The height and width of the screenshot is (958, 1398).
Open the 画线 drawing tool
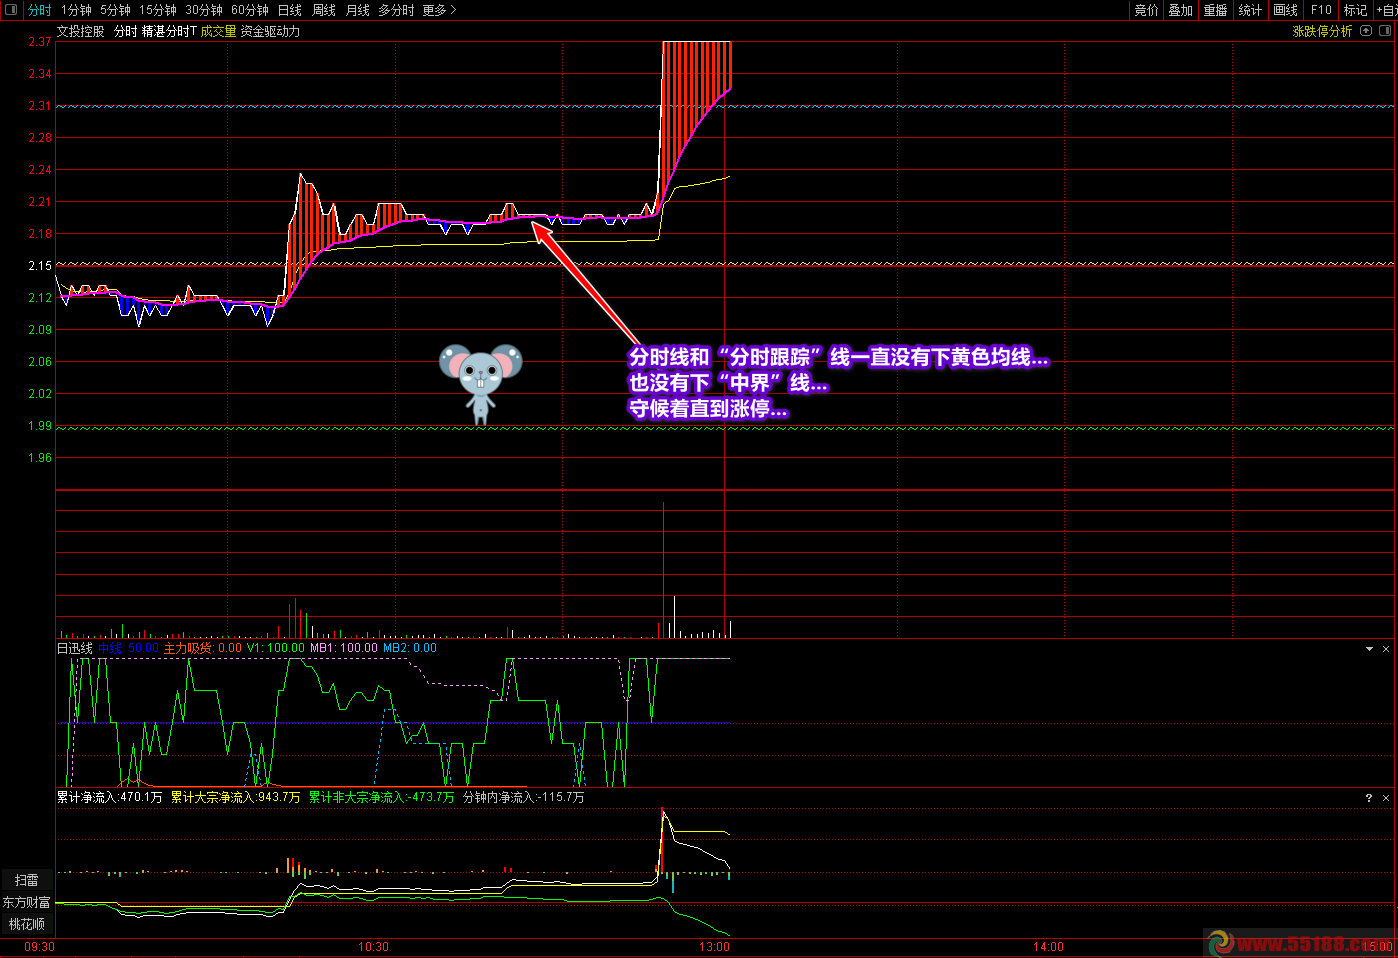click(1285, 10)
